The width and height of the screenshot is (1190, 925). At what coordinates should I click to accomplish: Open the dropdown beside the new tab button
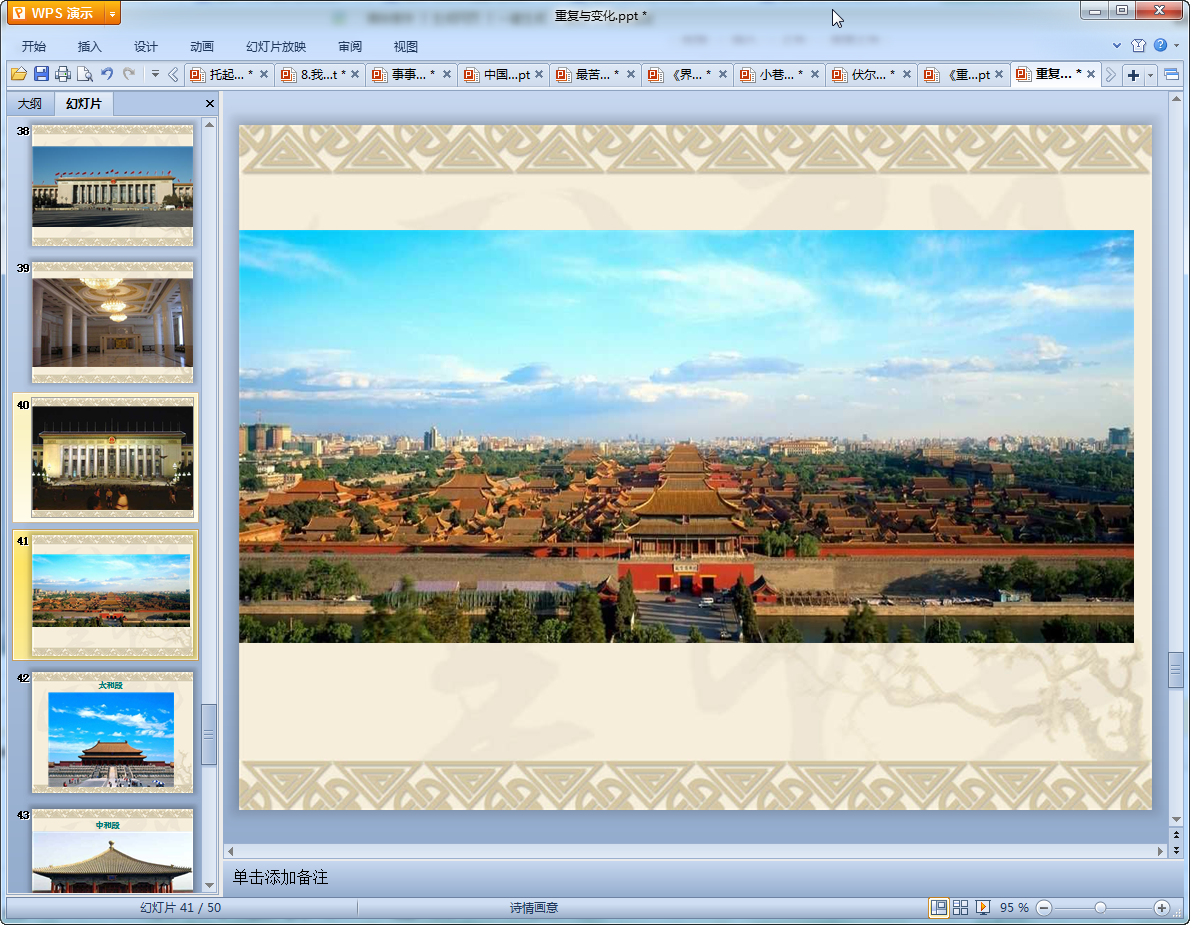point(1151,75)
